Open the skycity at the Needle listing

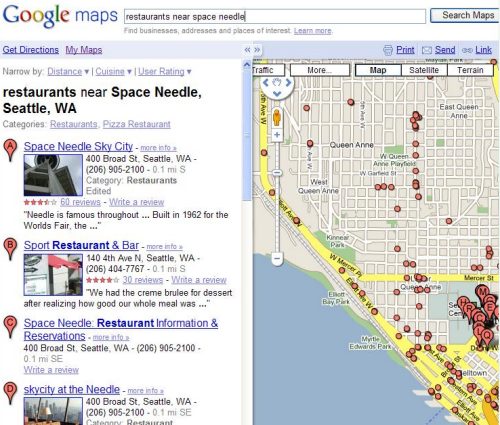72,389
